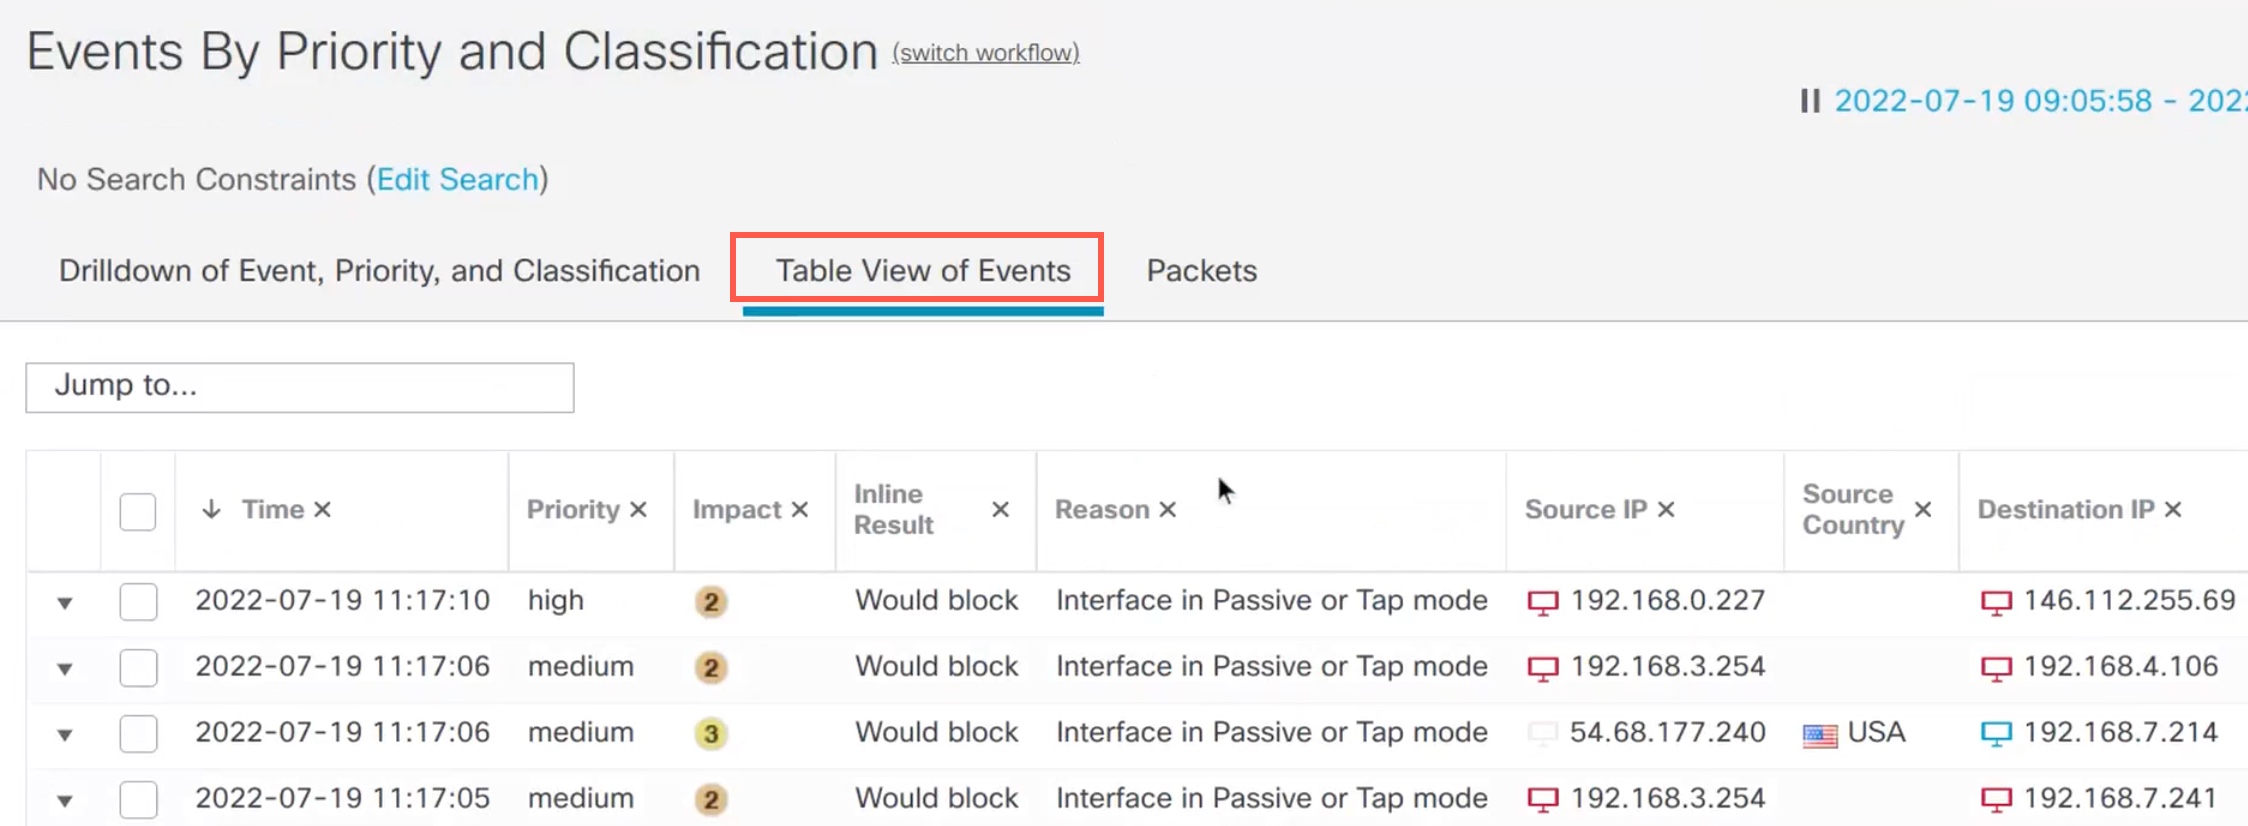Click the Edit Search link
The height and width of the screenshot is (826, 2248).
(x=458, y=180)
